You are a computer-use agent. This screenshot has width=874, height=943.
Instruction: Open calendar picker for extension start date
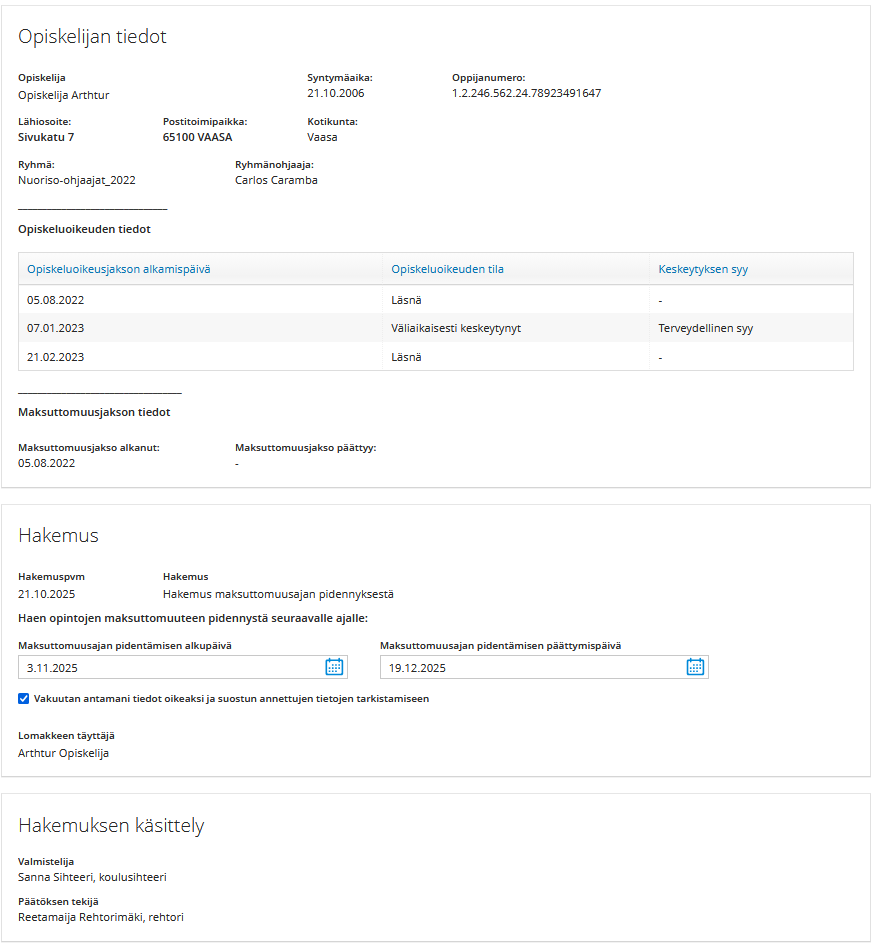334,667
